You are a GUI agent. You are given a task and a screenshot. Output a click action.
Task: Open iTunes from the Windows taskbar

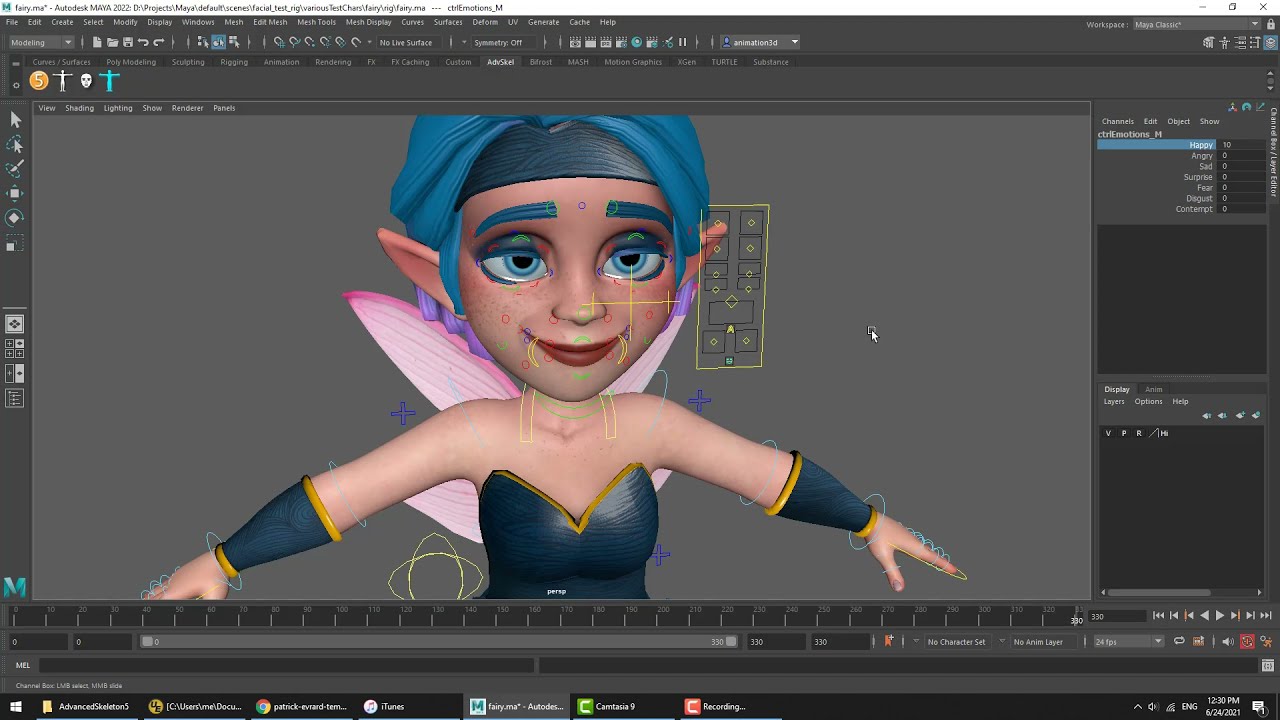[384, 706]
